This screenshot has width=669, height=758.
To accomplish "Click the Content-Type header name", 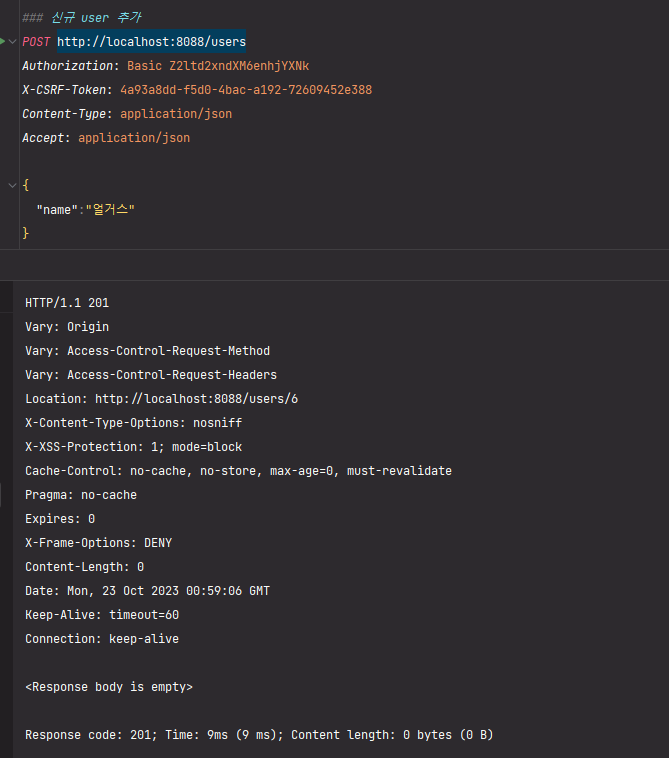I will pos(64,114).
